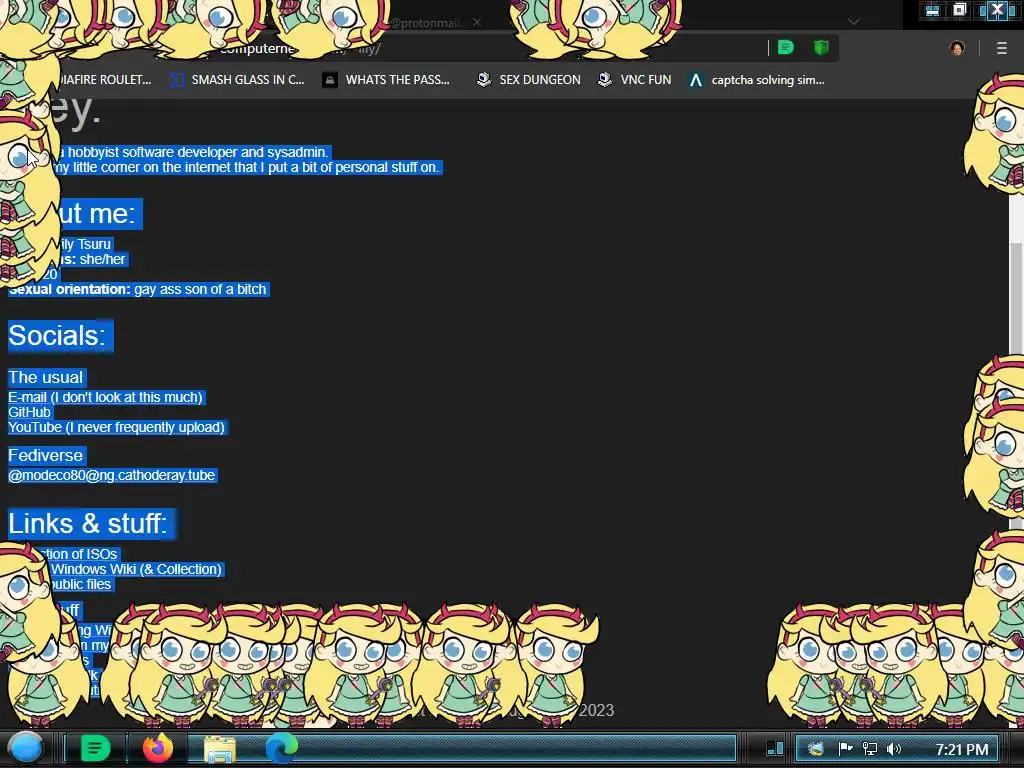Open the E-mail (I don't look at this much) link
The width and height of the screenshot is (1024, 768).
(106, 397)
